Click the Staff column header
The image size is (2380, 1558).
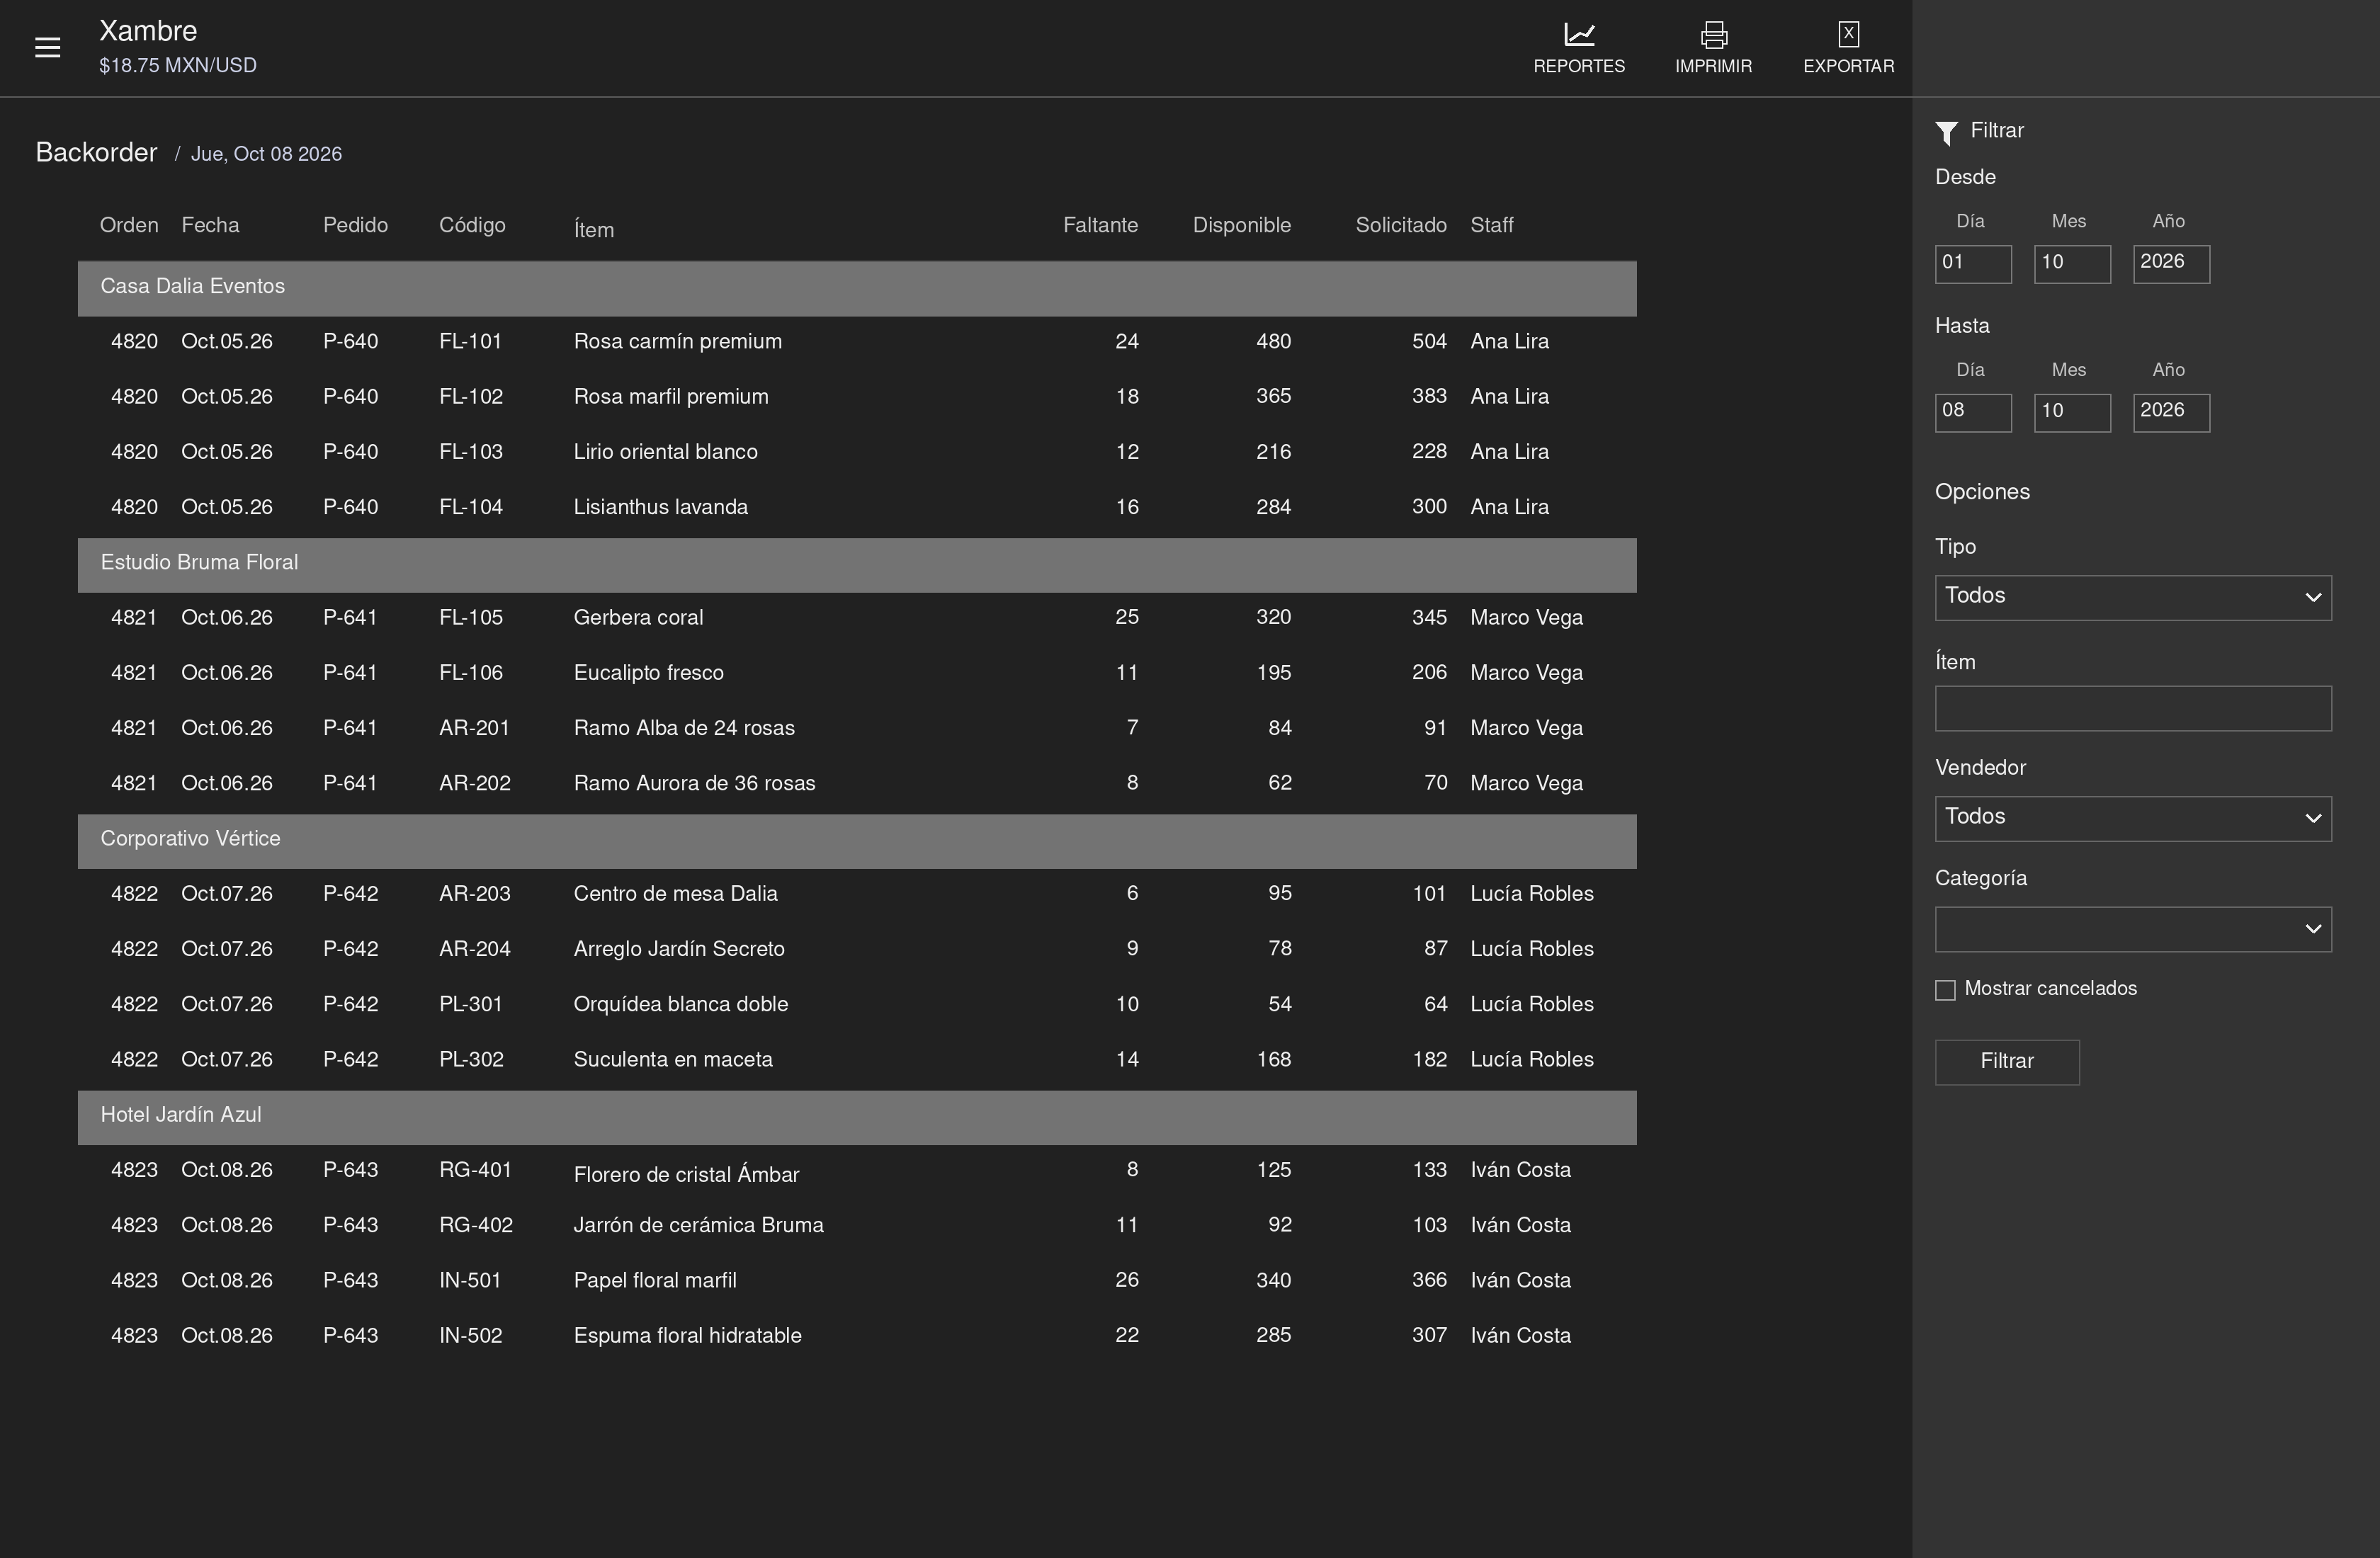[1491, 225]
